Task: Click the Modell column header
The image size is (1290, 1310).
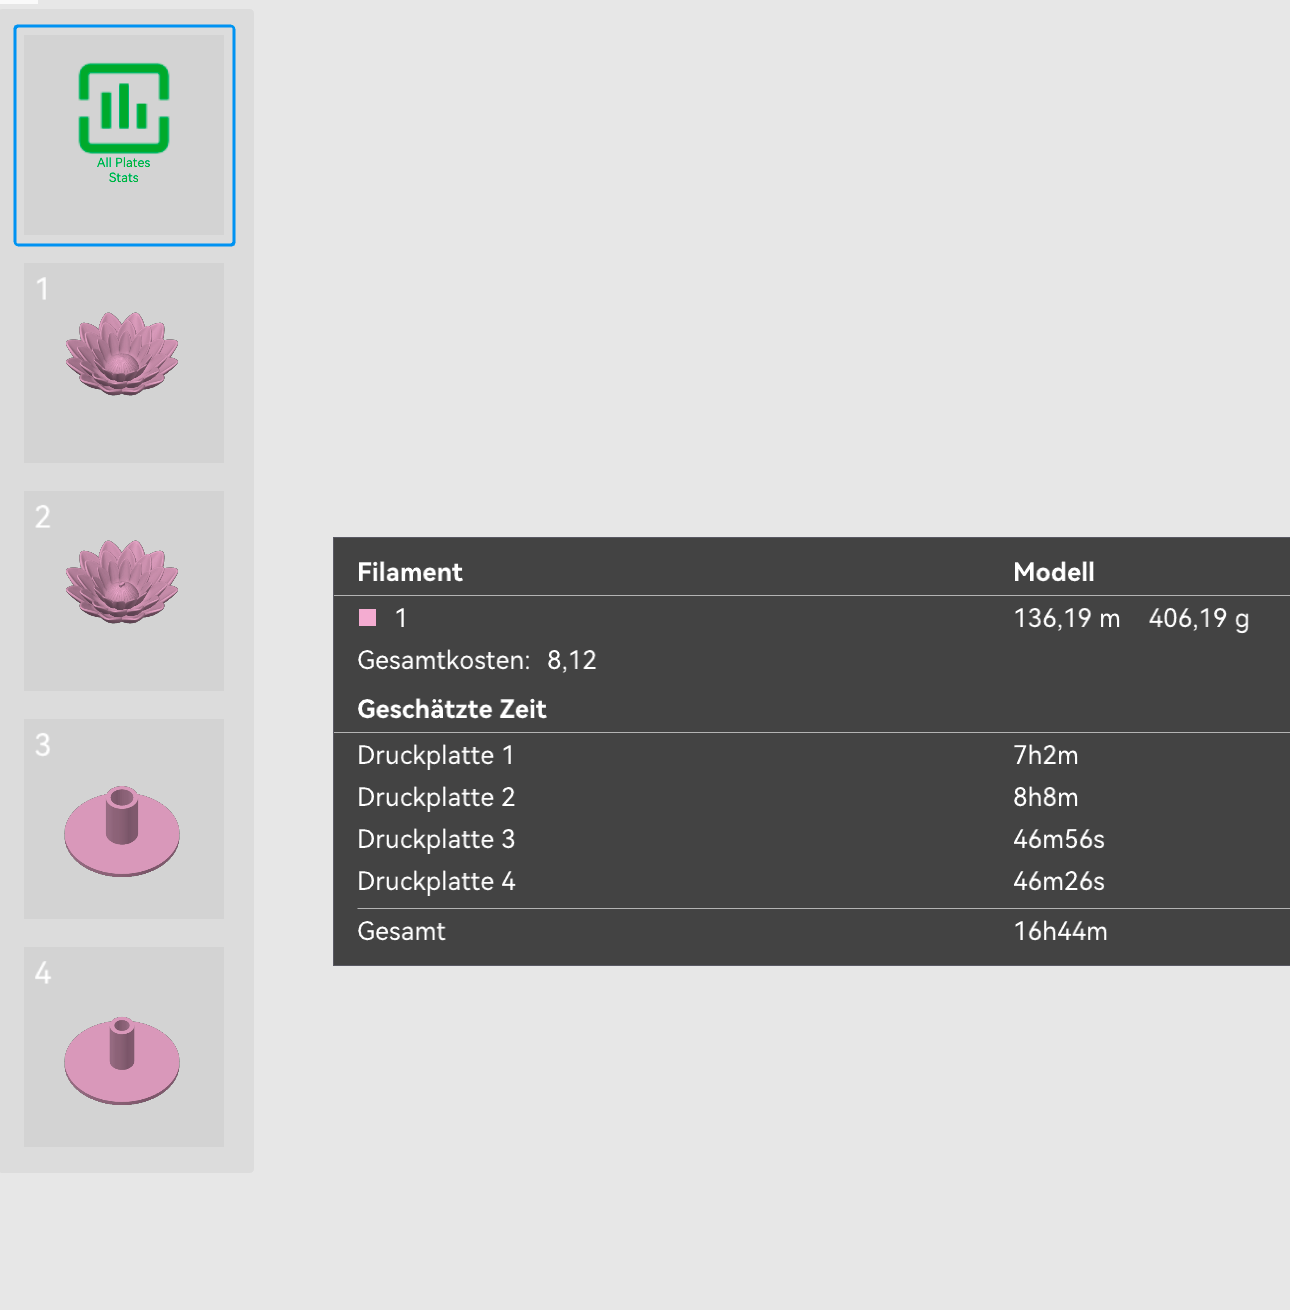Action: pyautogui.click(x=1053, y=572)
